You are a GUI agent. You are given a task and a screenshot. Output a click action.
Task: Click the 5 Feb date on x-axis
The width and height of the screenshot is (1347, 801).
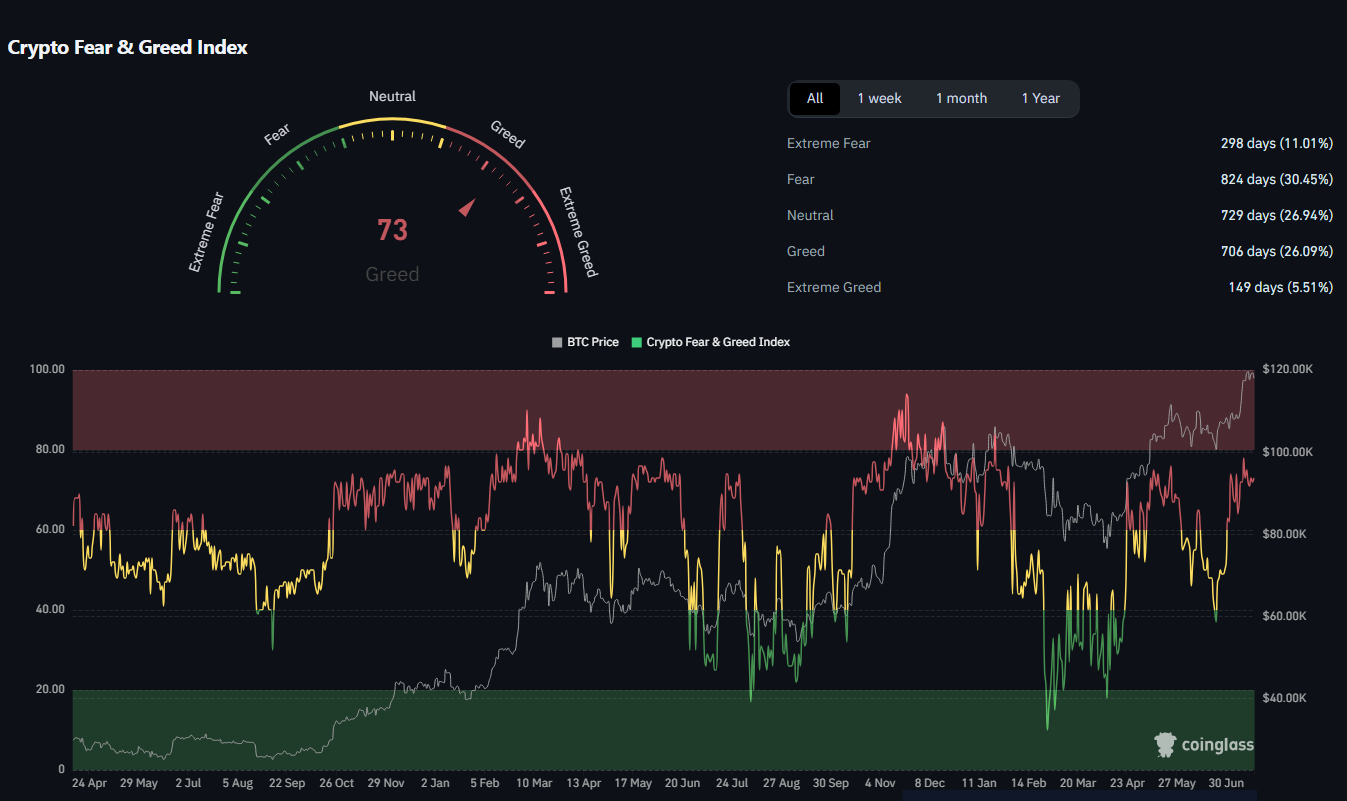[484, 783]
